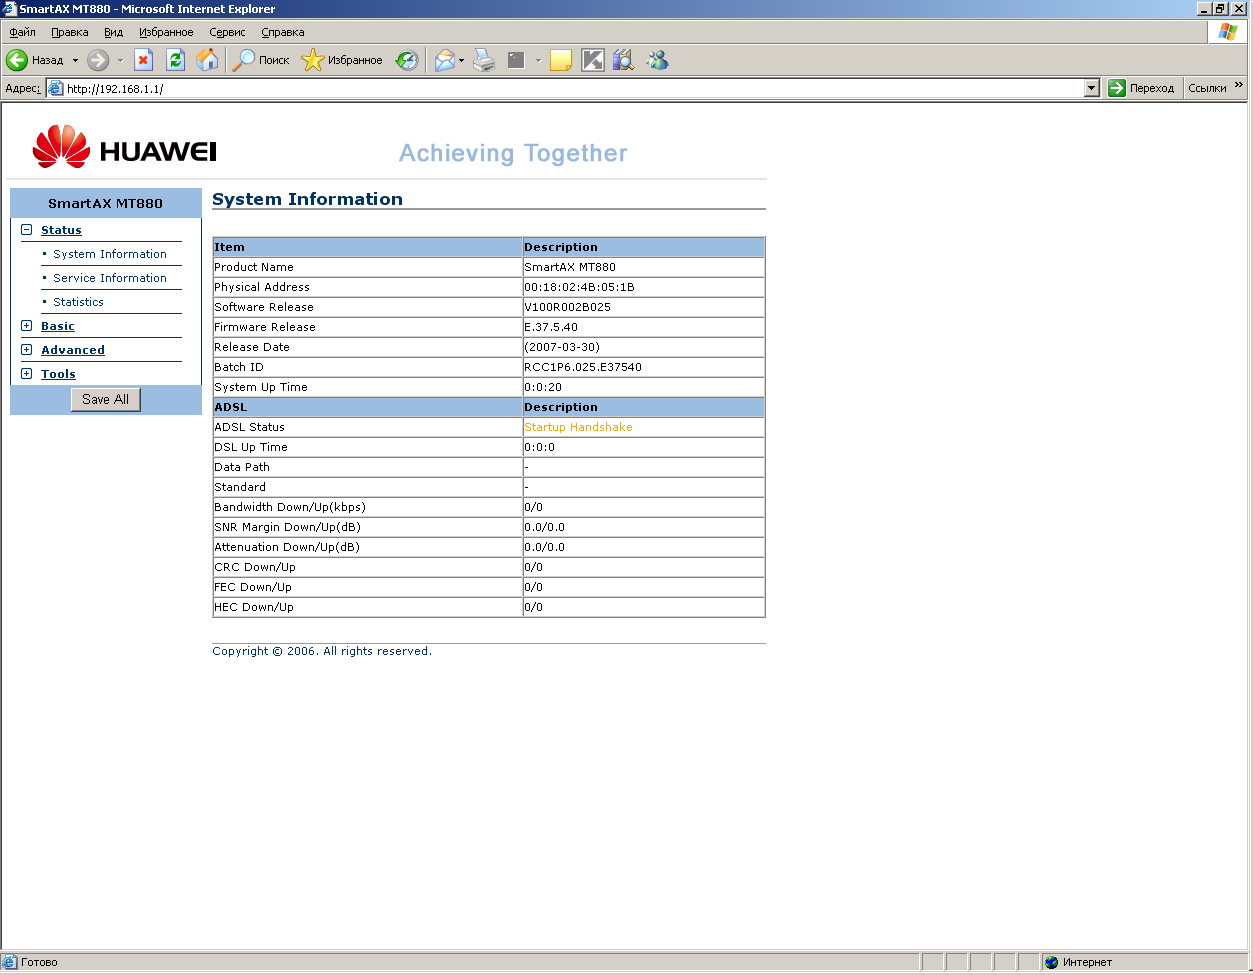Screen dimensions: 1253x975
Task: Click the yellow Discuss note icon
Action: (561, 60)
